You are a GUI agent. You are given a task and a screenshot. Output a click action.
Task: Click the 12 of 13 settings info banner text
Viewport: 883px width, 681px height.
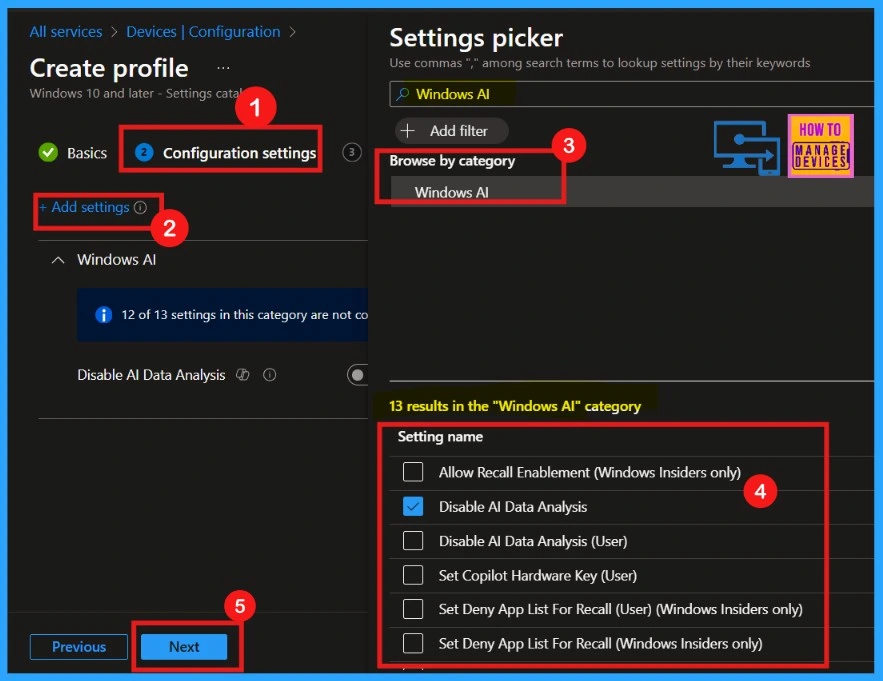(x=244, y=315)
